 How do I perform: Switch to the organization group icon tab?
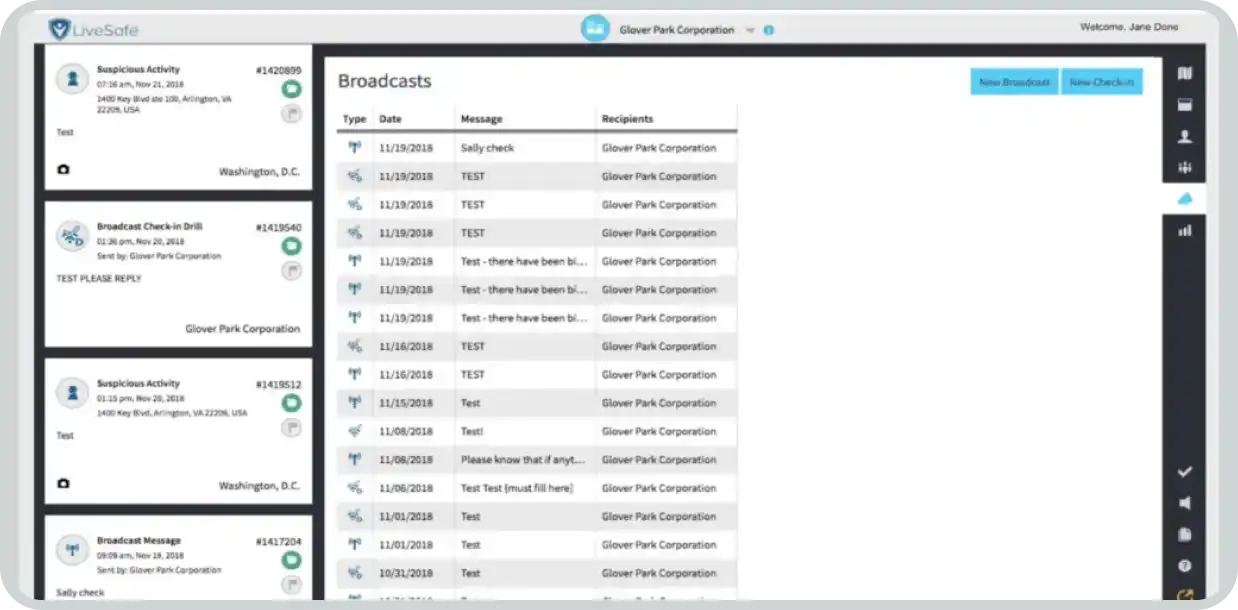click(1185, 168)
